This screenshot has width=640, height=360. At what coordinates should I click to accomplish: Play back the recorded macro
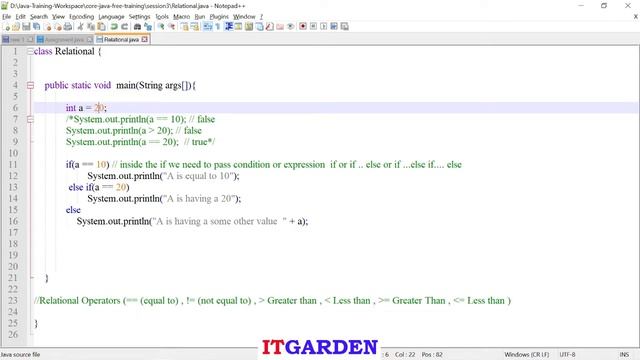324,27
